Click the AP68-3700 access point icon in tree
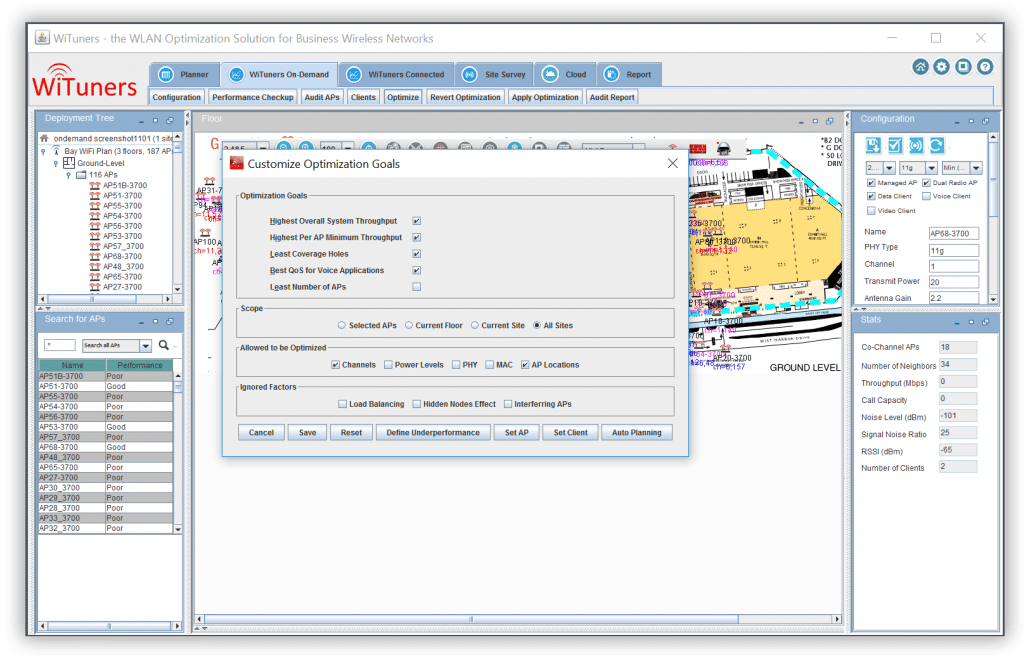Screen dimensions: 1030x659 95,257
